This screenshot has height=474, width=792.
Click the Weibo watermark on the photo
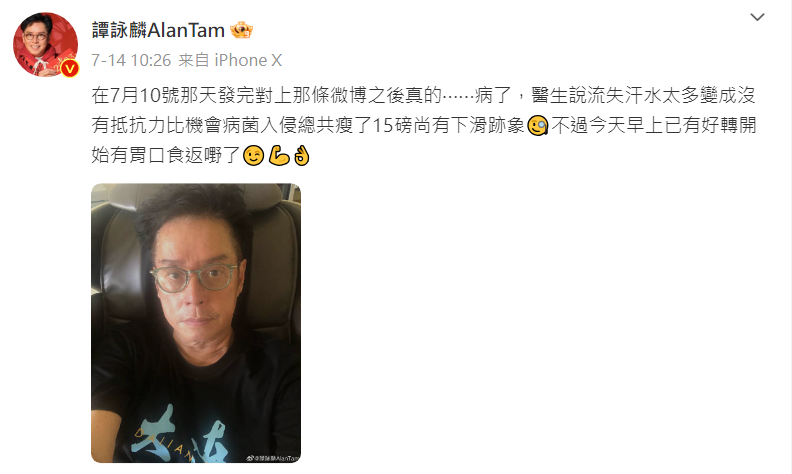[x=273, y=458]
